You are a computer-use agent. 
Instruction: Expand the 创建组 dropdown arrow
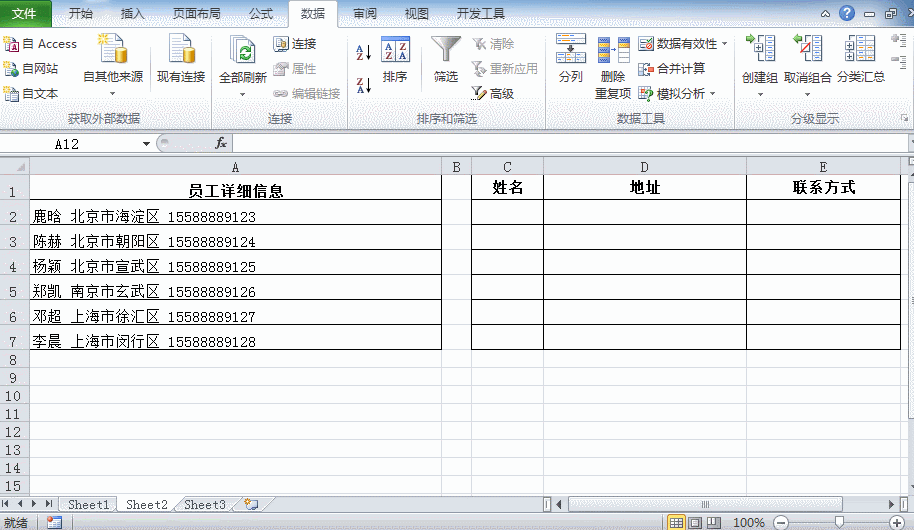coord(760,94)
